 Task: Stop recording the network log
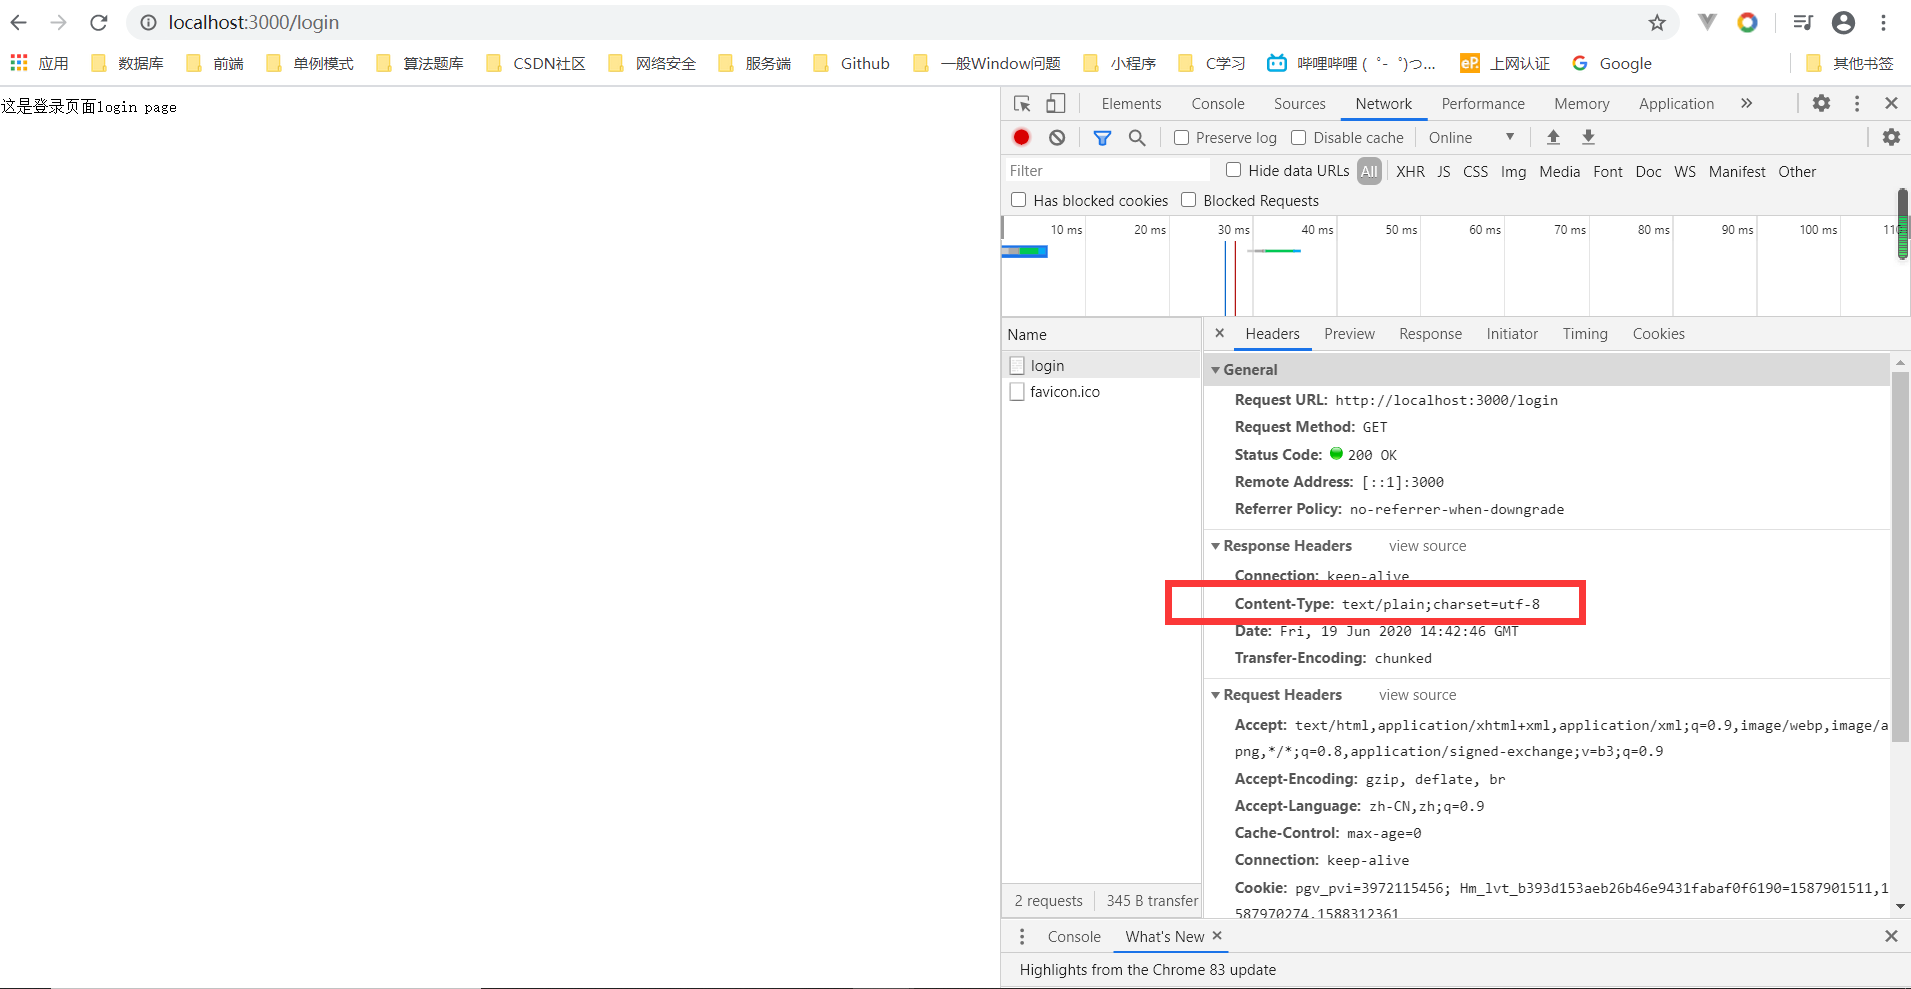1021,137
